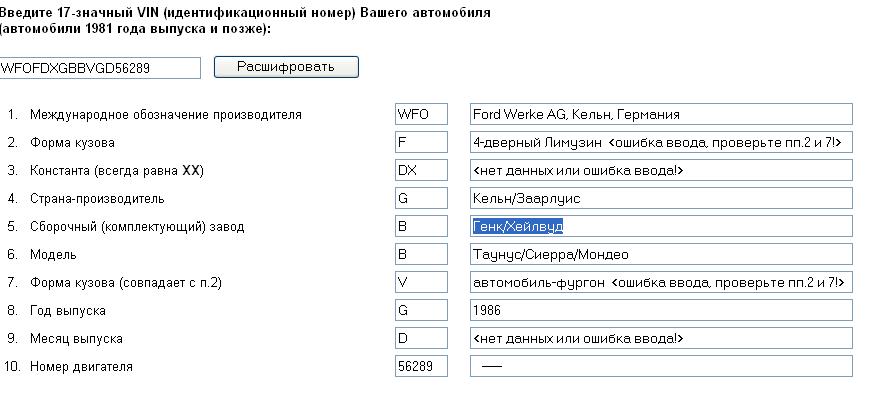Viewport: 883px width, 405px height.
Task: Click the Ford Werke AG description field
Action: 661,115
